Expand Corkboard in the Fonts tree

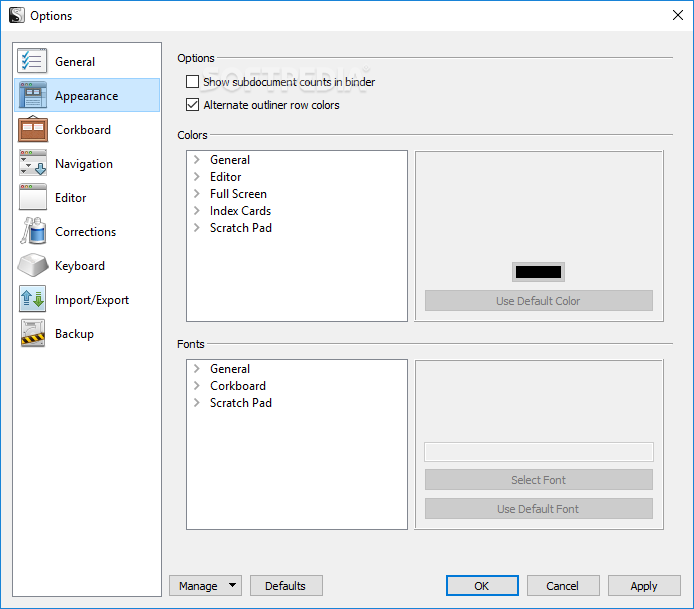(x=197, y=386)
